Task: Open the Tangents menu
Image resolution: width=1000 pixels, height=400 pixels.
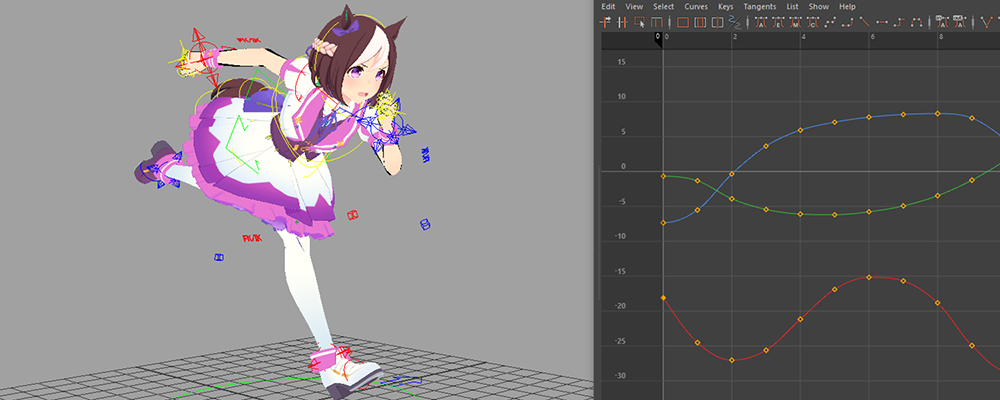Action: point(759,6)
